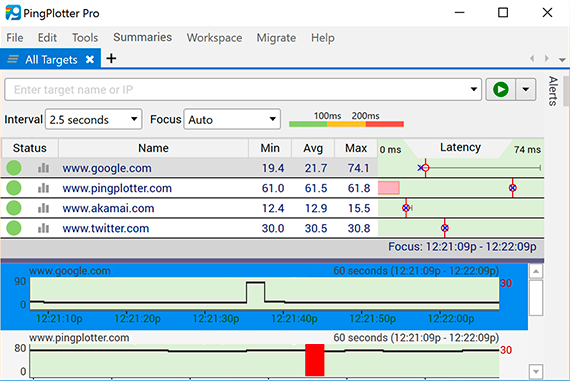Open the Alerts side panel

[x=553, y=91]
